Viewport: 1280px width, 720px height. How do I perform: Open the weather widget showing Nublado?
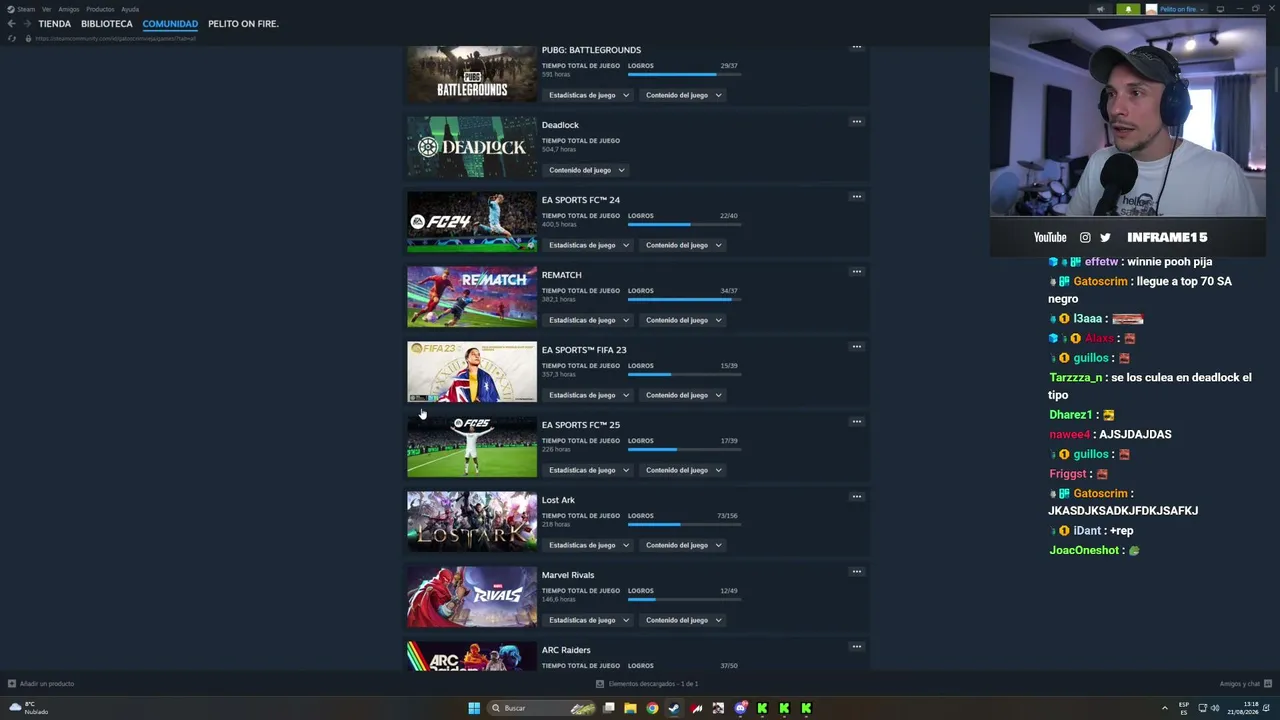[x=29, y=708]
